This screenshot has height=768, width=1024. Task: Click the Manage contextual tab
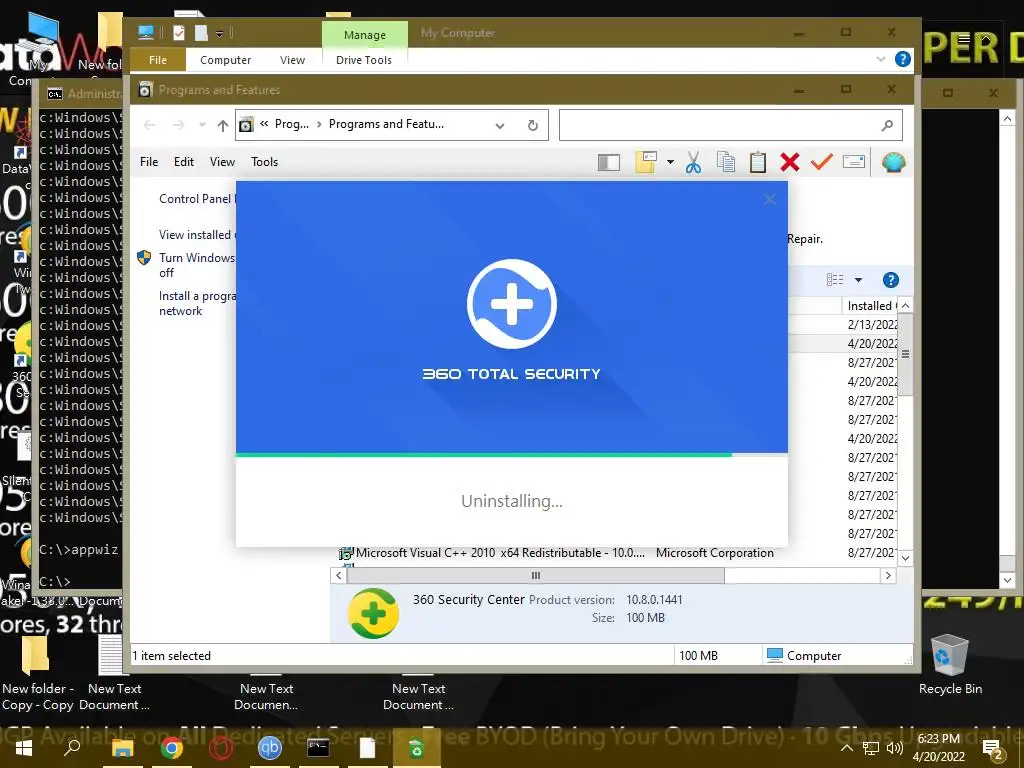364,35
